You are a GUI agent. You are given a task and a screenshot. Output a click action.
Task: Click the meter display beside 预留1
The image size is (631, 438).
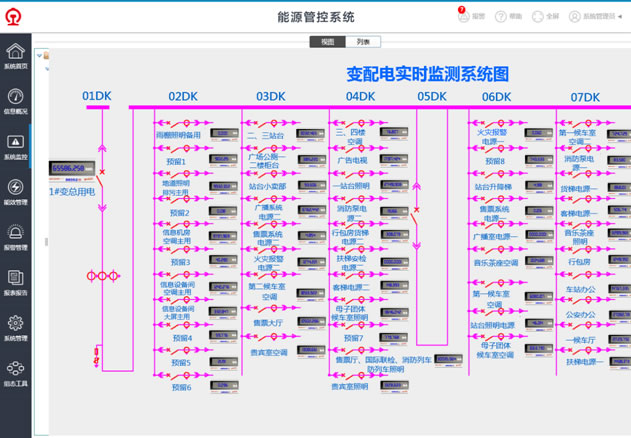click(x=223, y=160)
